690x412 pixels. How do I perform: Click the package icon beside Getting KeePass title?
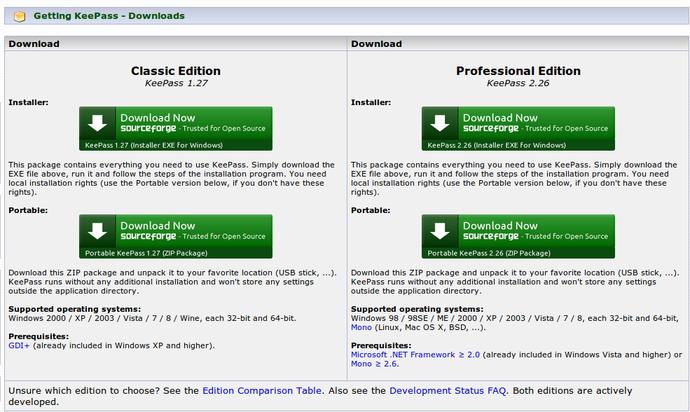pyautogui.click(x=18, y=17)
